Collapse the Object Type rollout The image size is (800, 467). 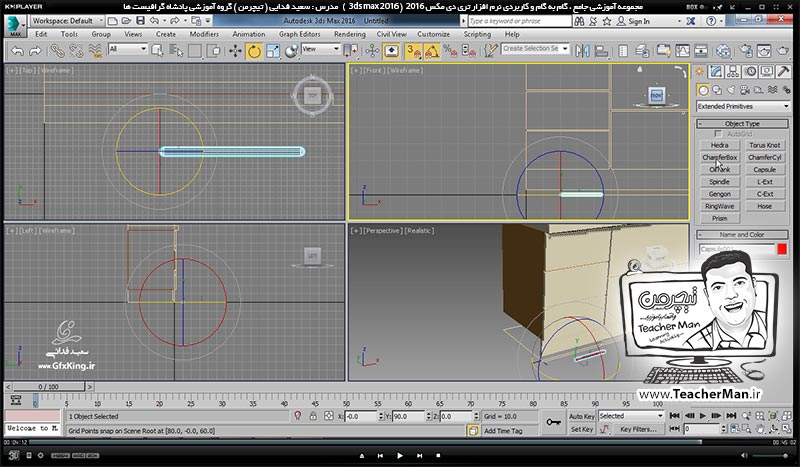tap(742, 124)
